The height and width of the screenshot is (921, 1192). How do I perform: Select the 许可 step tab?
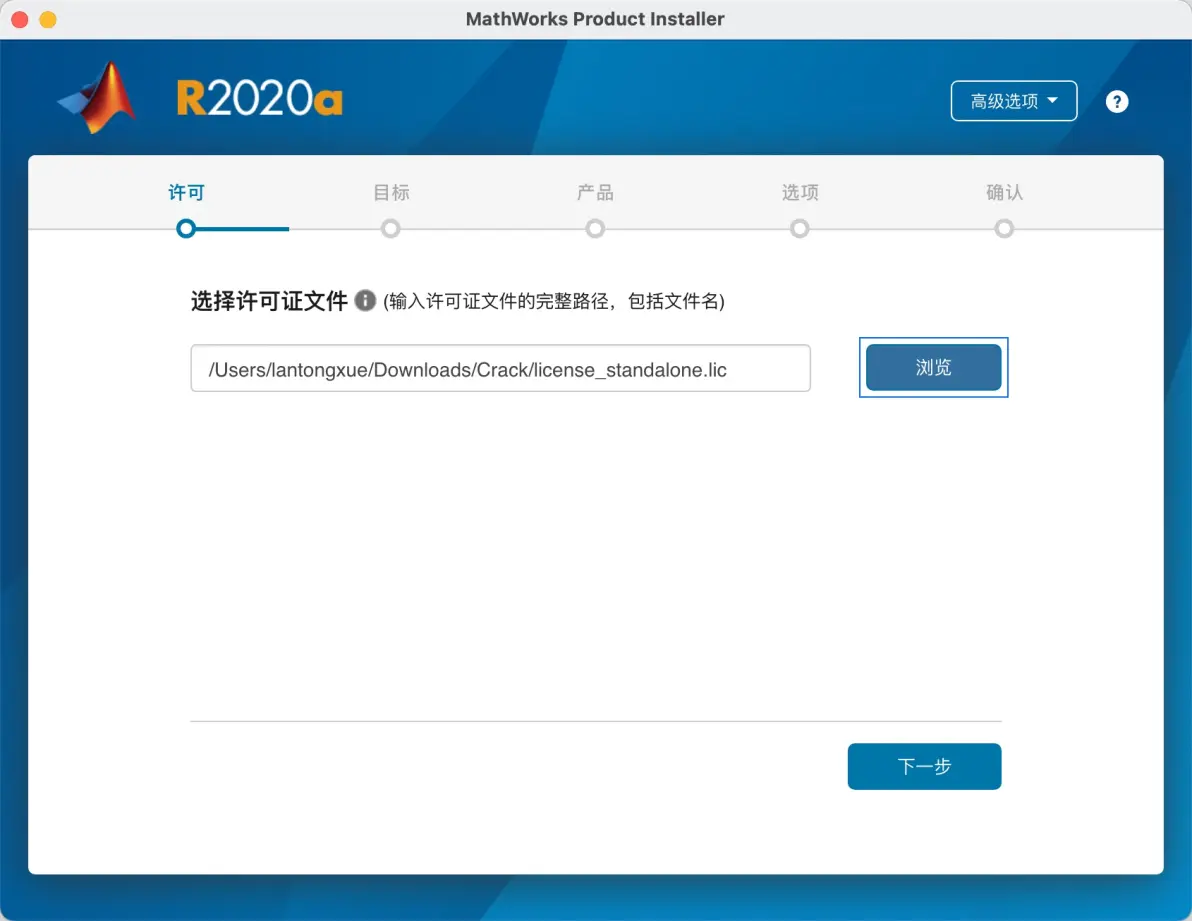click(x=186, y=192)
